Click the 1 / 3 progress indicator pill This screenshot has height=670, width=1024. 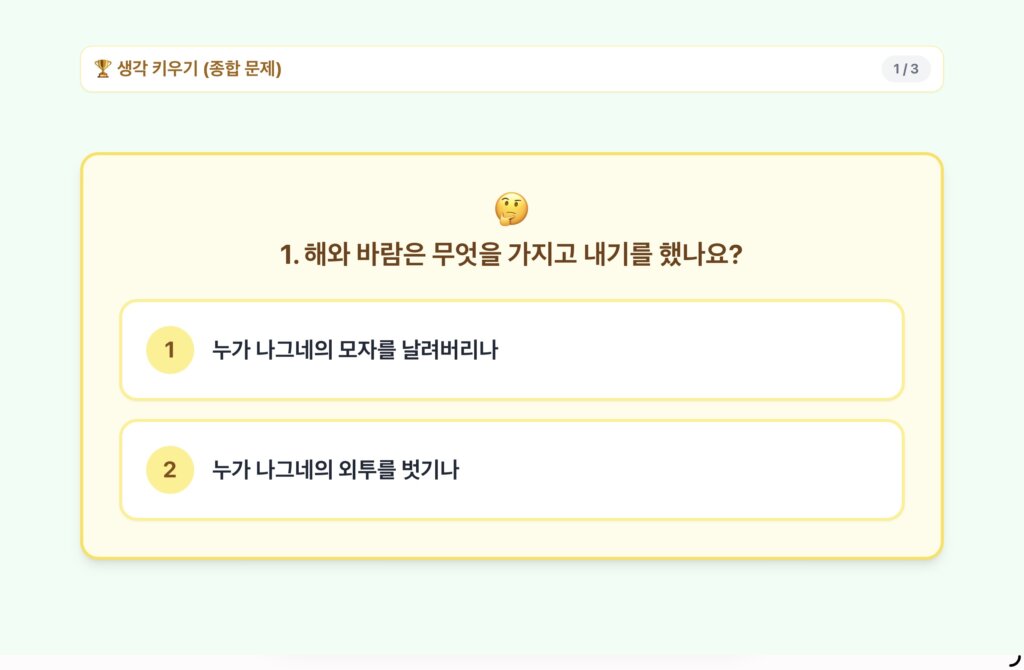click(906, 69)
